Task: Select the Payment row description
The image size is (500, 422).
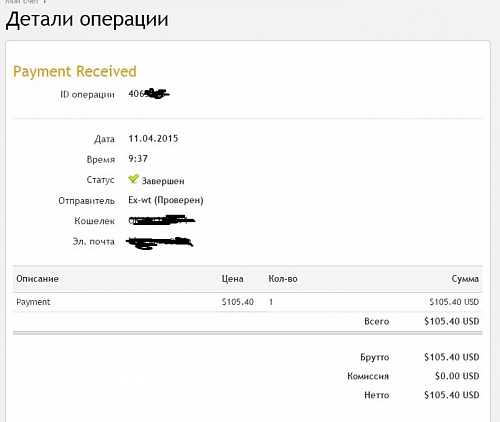Action: (x=33, y=302)
